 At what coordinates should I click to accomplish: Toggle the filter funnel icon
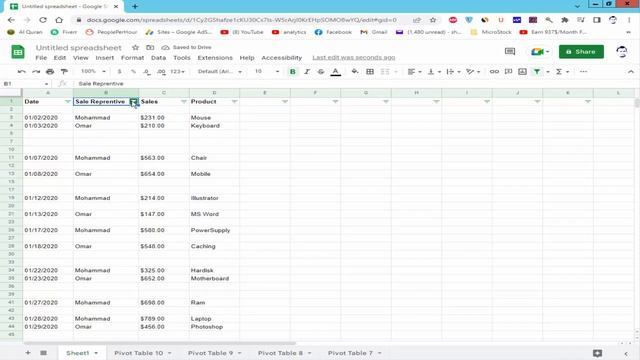pyautogui.click(x=537, y=71)
